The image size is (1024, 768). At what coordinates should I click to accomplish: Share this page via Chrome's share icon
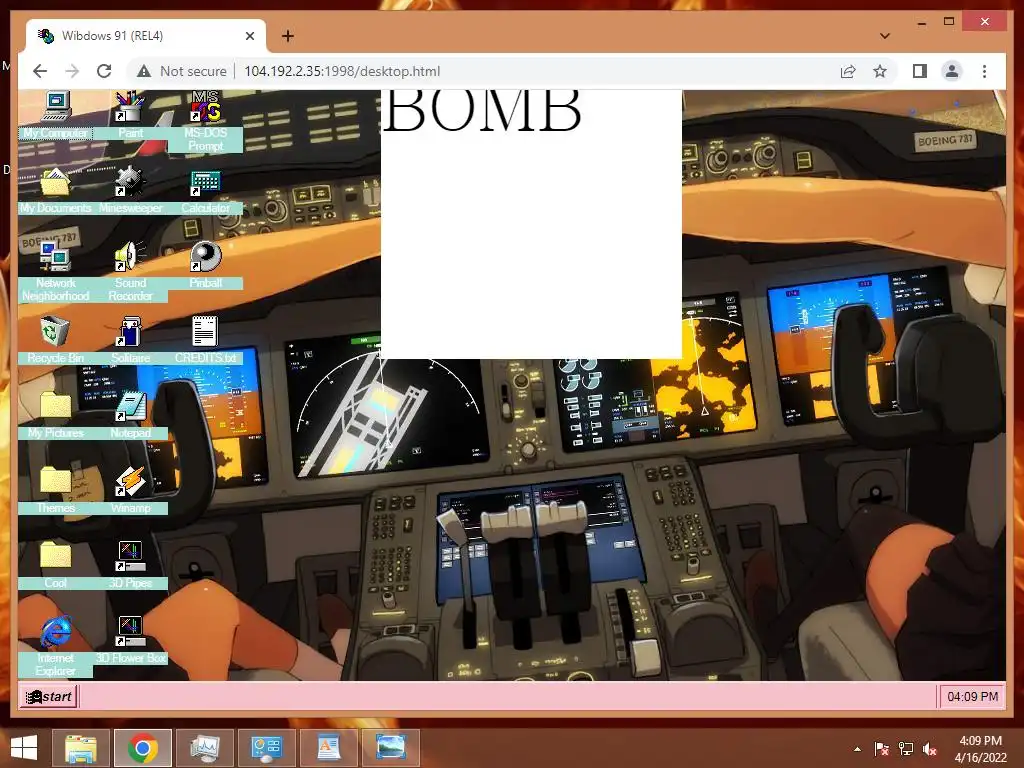(848, 71)
